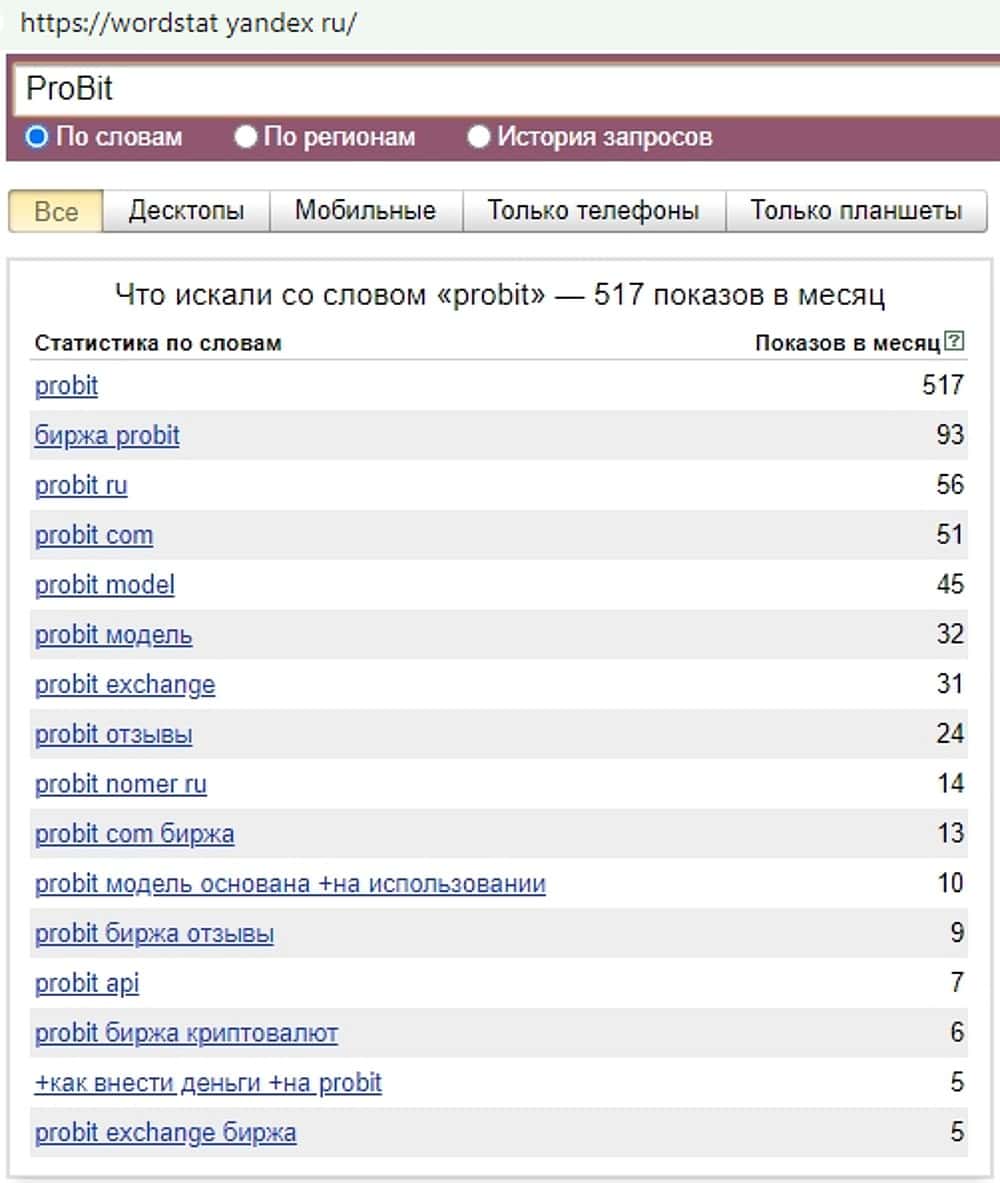The height and width of the screenshot is (1183, 1000).
Task: Click the 32 value for probit модель
Action: coord(950,634)
